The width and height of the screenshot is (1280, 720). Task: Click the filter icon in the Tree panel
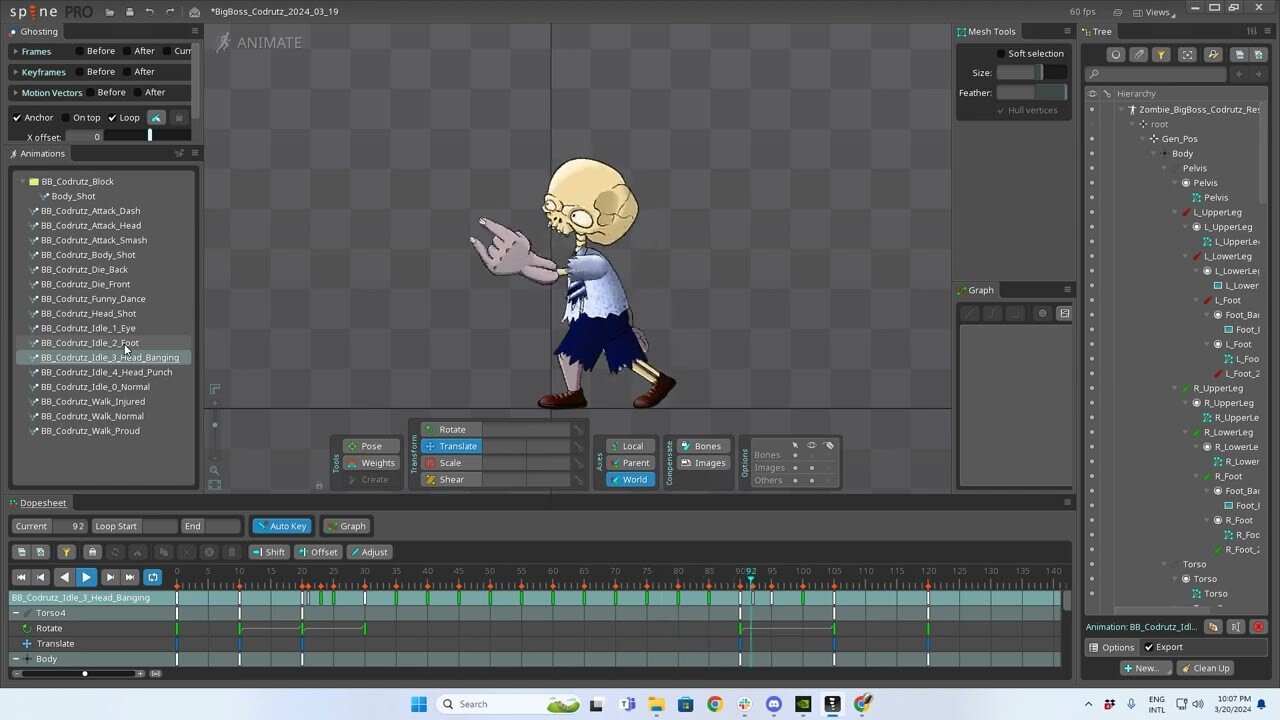click(1160, 54)
